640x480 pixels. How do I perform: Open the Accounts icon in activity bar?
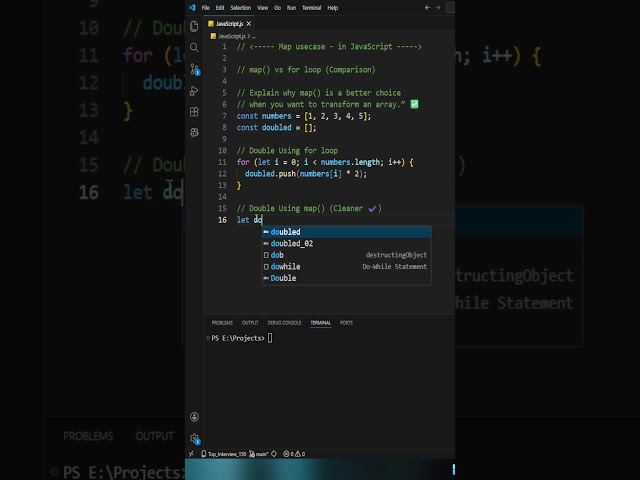pos(195,417)
